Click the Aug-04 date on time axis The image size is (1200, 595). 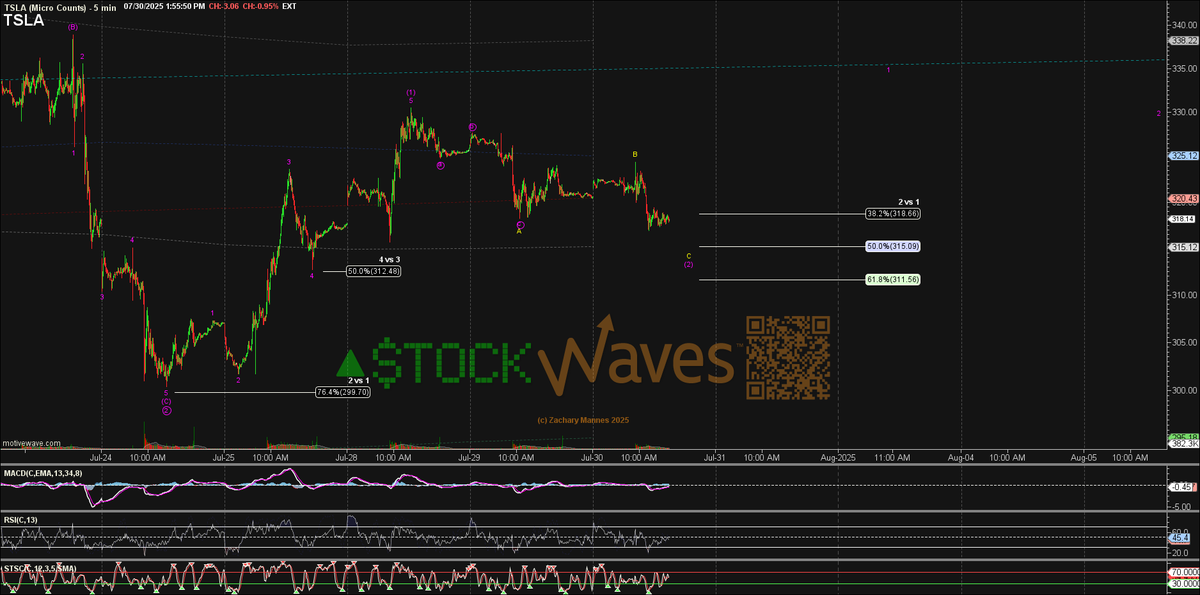click(x=961, y=457)
